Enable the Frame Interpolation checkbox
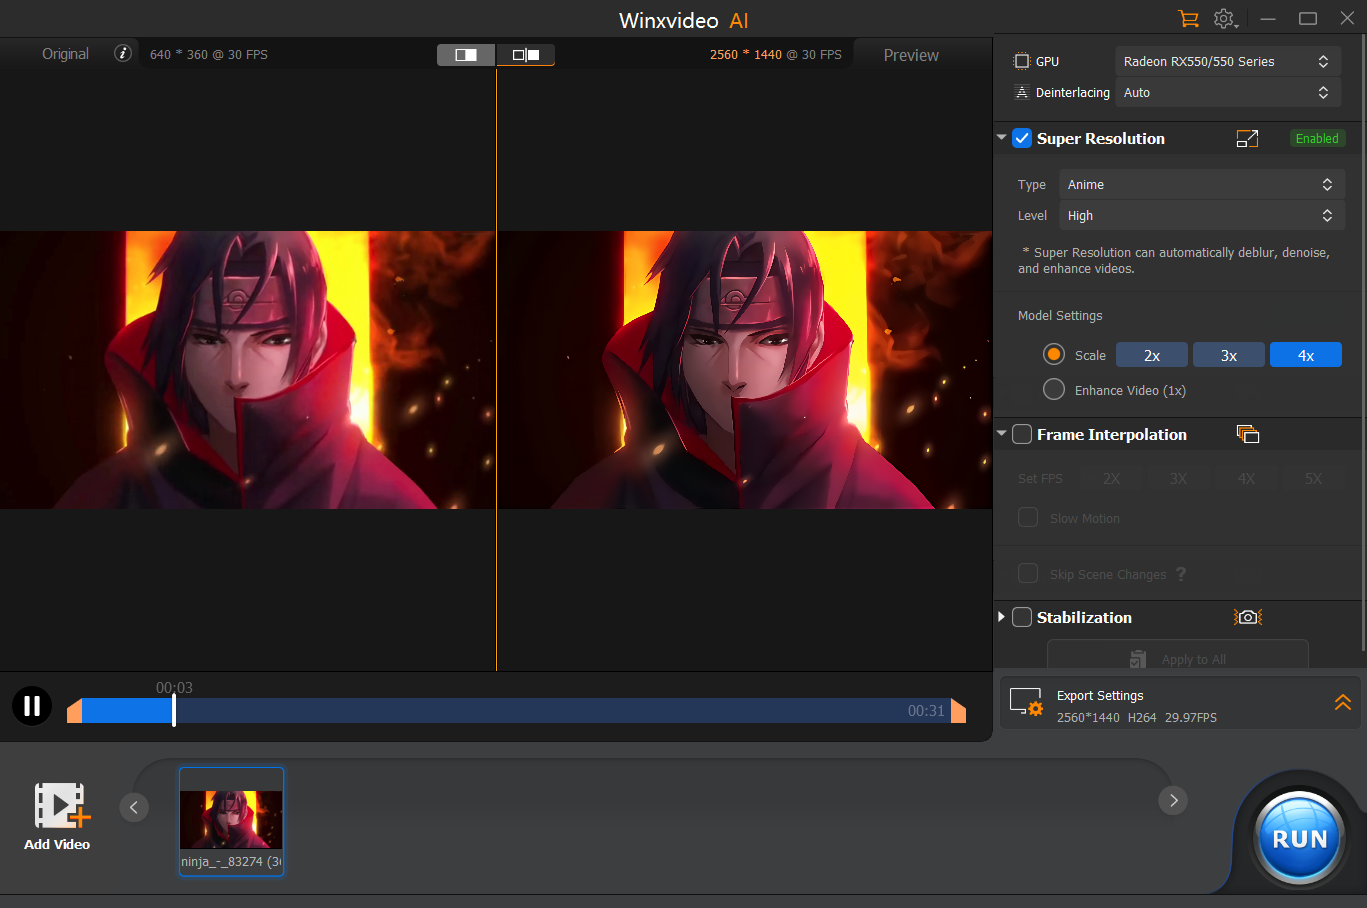 pos(1022,435)
